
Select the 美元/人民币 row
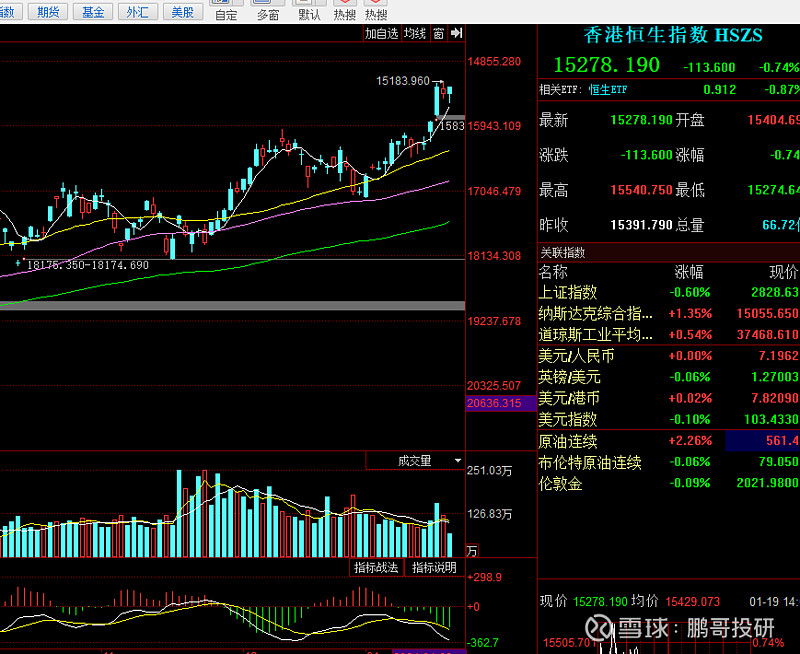pyautogui.click(x=668, y=356)
